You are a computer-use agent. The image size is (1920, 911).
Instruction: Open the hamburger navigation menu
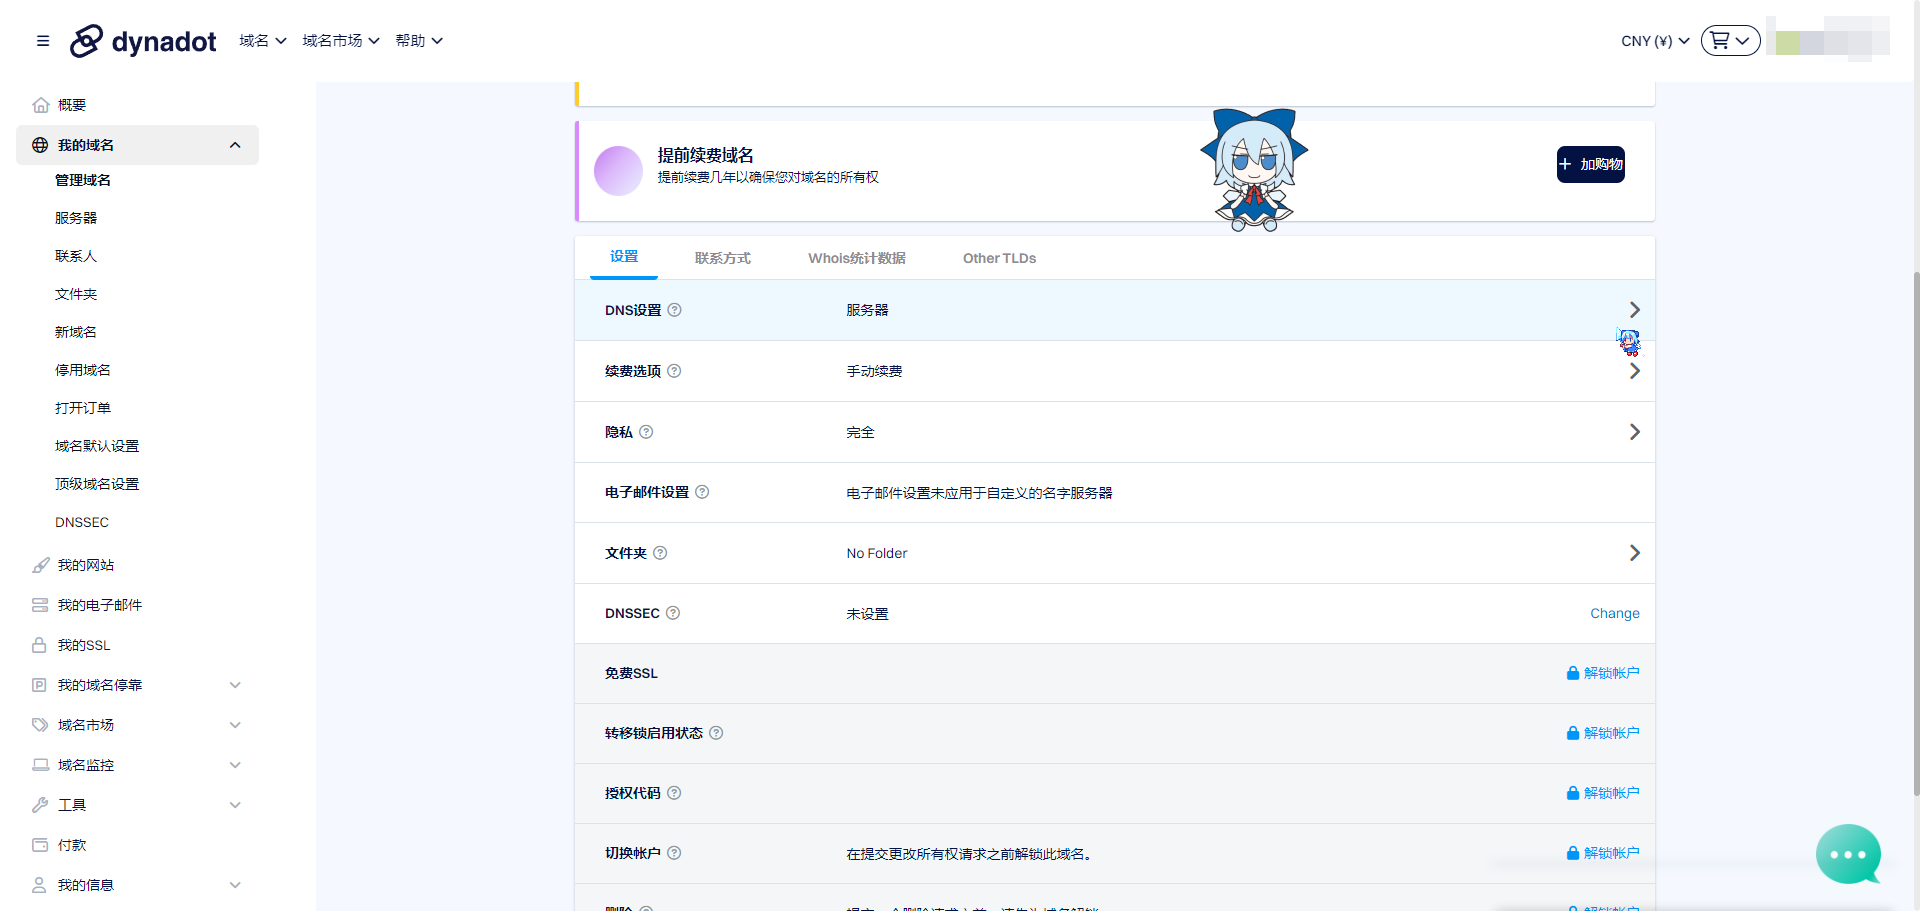pyautogui.click(x=42, y=41)
